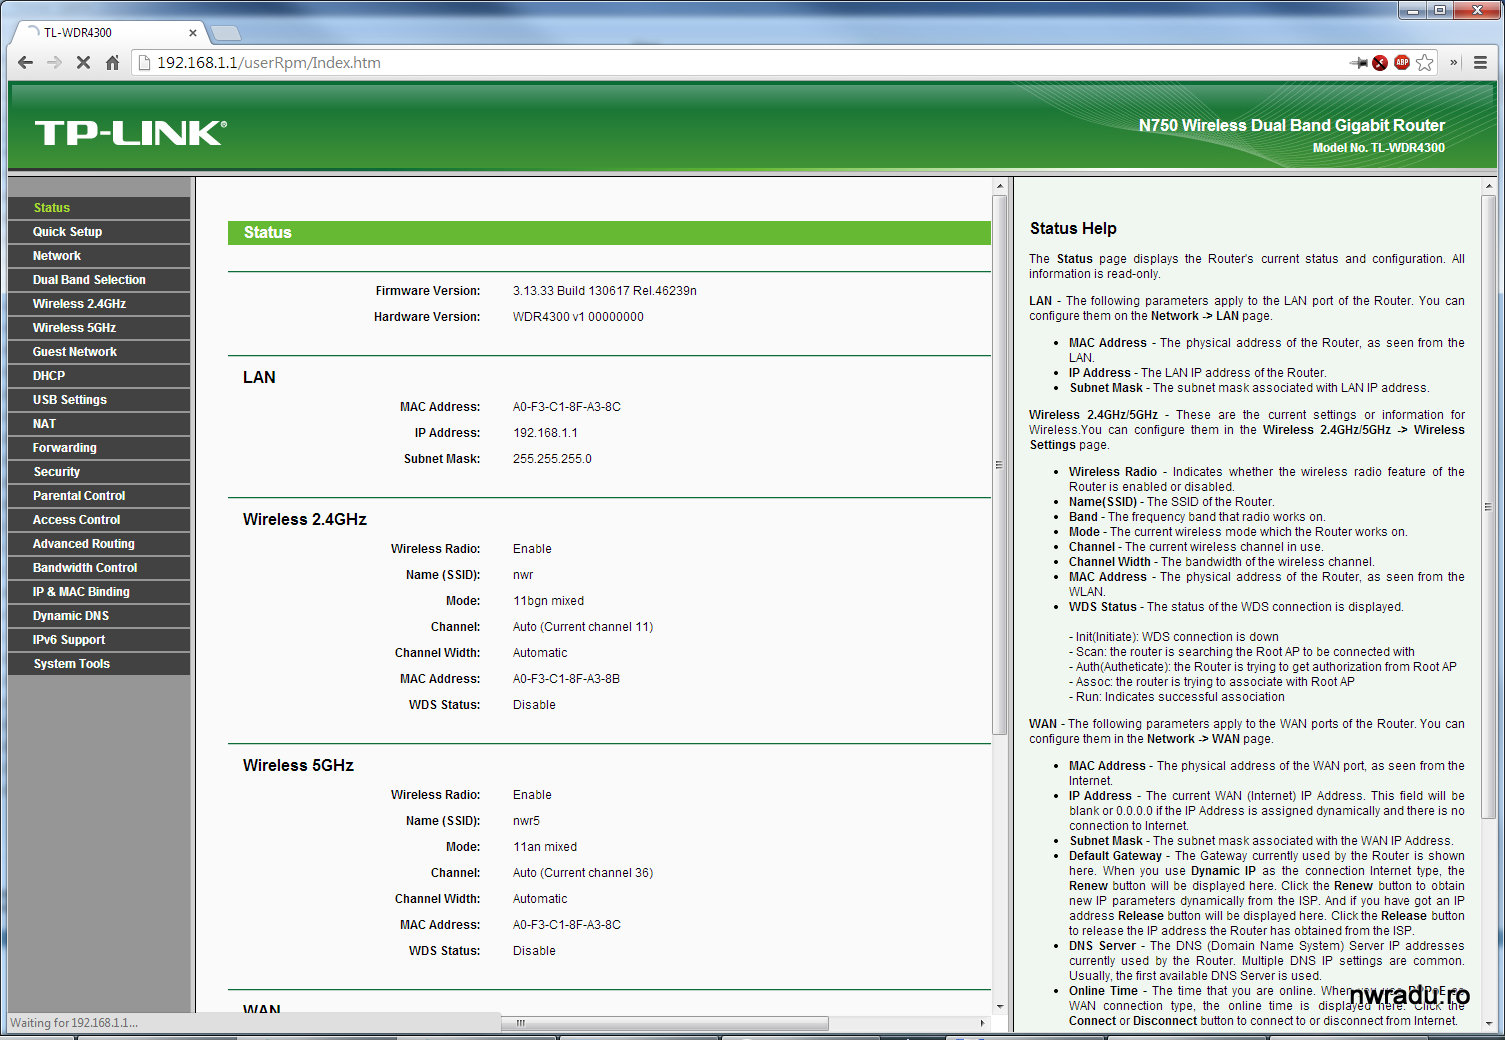Open Dual Band Selection menu

tap(98, 279)
